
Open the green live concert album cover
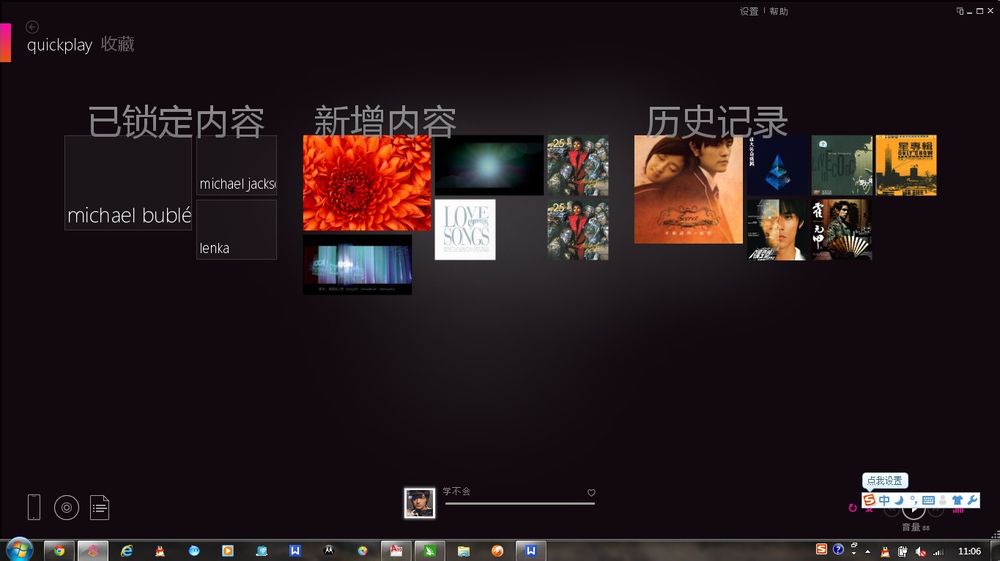[842, 165]
